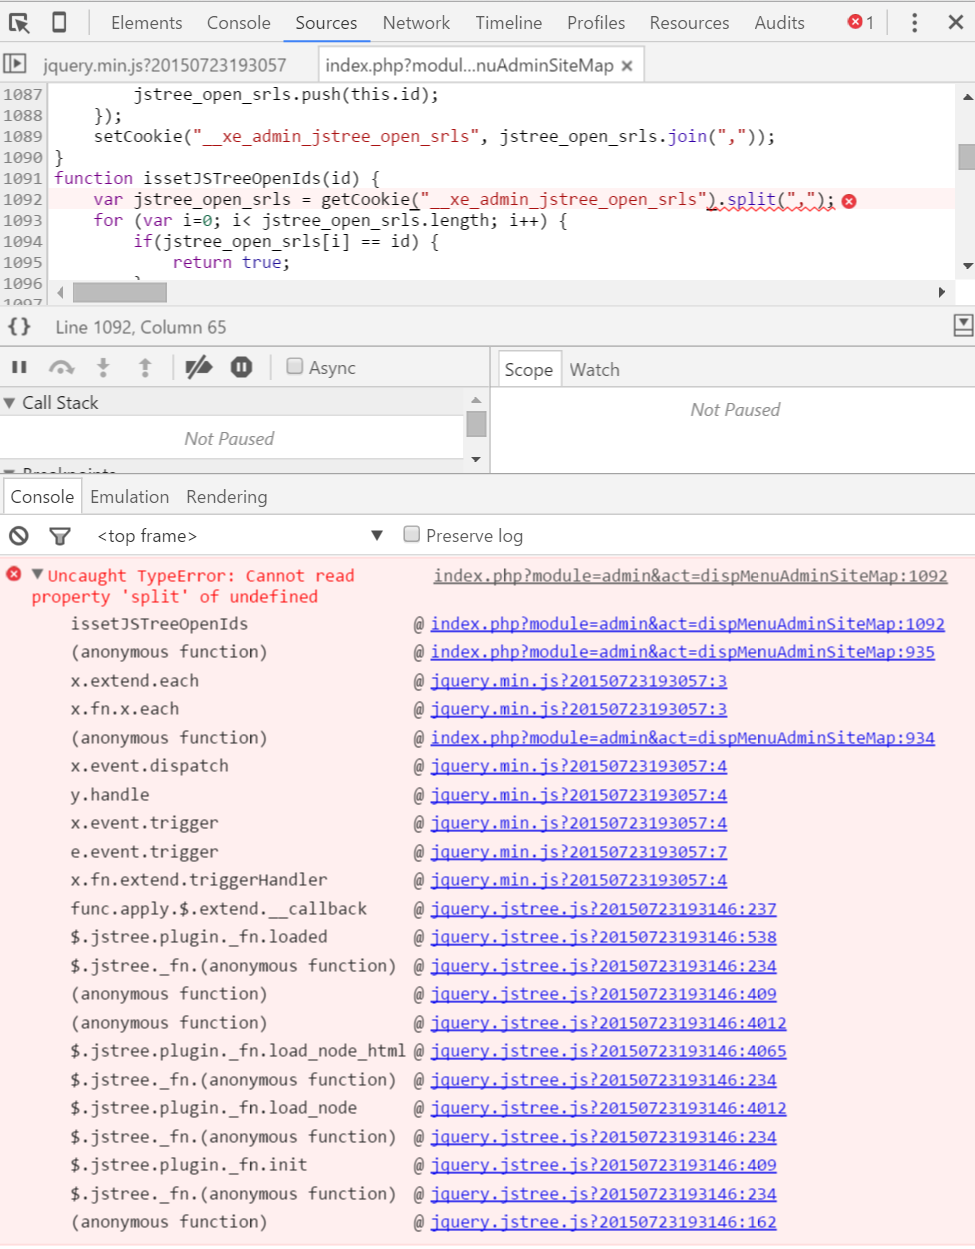Switch to the Network tab
The height and width of the screenshot is (1249, 975).
click(416, 22)
